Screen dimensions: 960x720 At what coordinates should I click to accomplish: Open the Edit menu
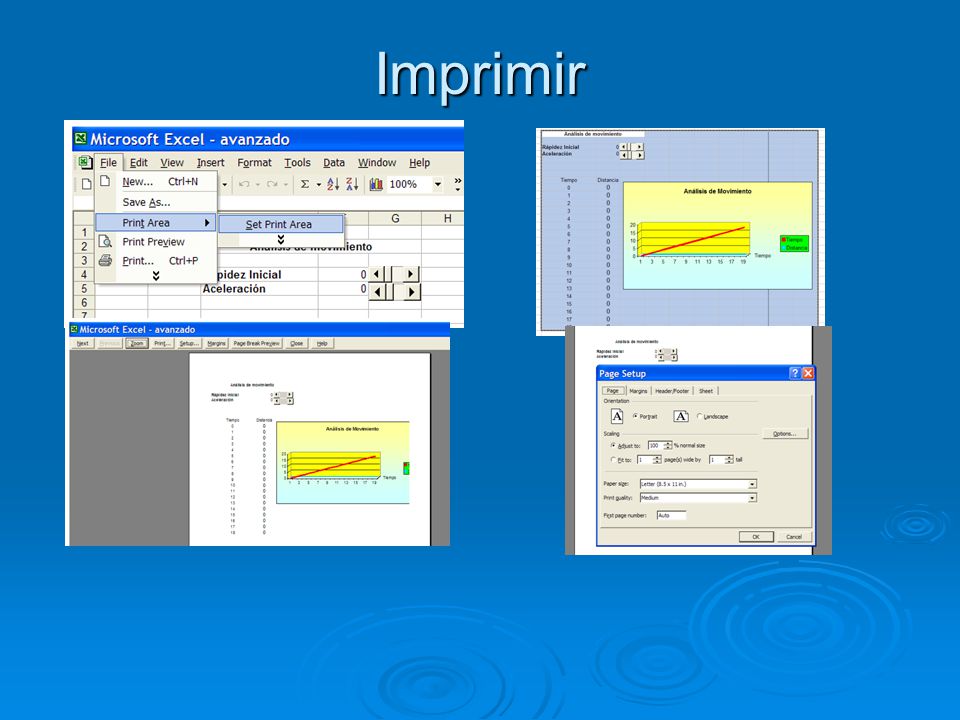(138, 163)
